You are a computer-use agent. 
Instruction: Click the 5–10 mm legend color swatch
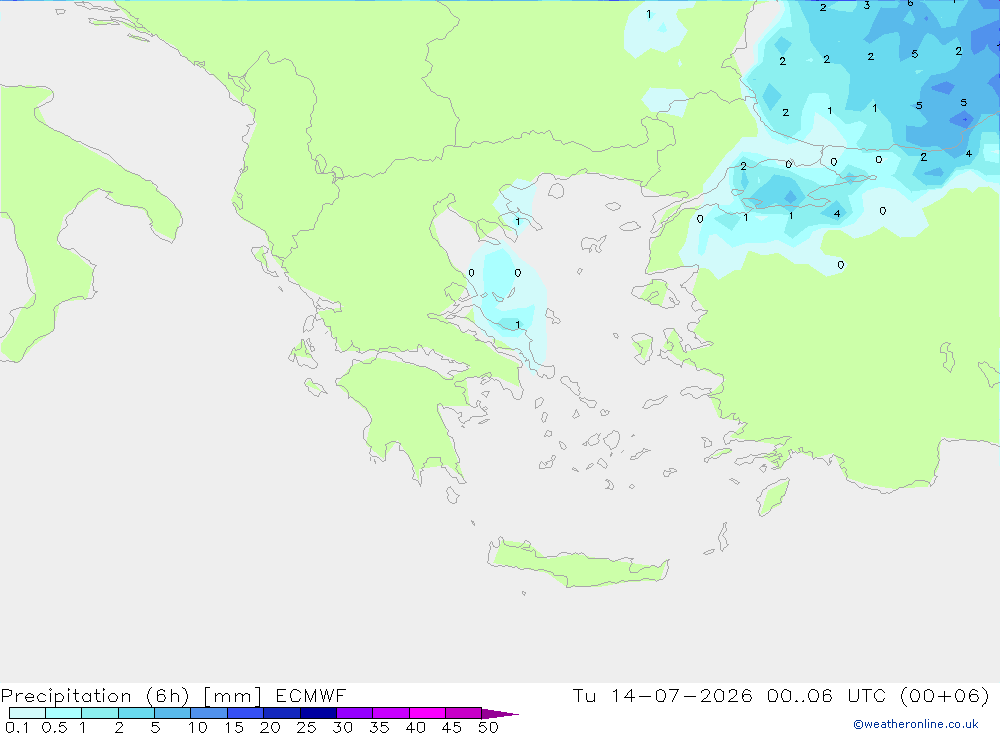point(173,713)
